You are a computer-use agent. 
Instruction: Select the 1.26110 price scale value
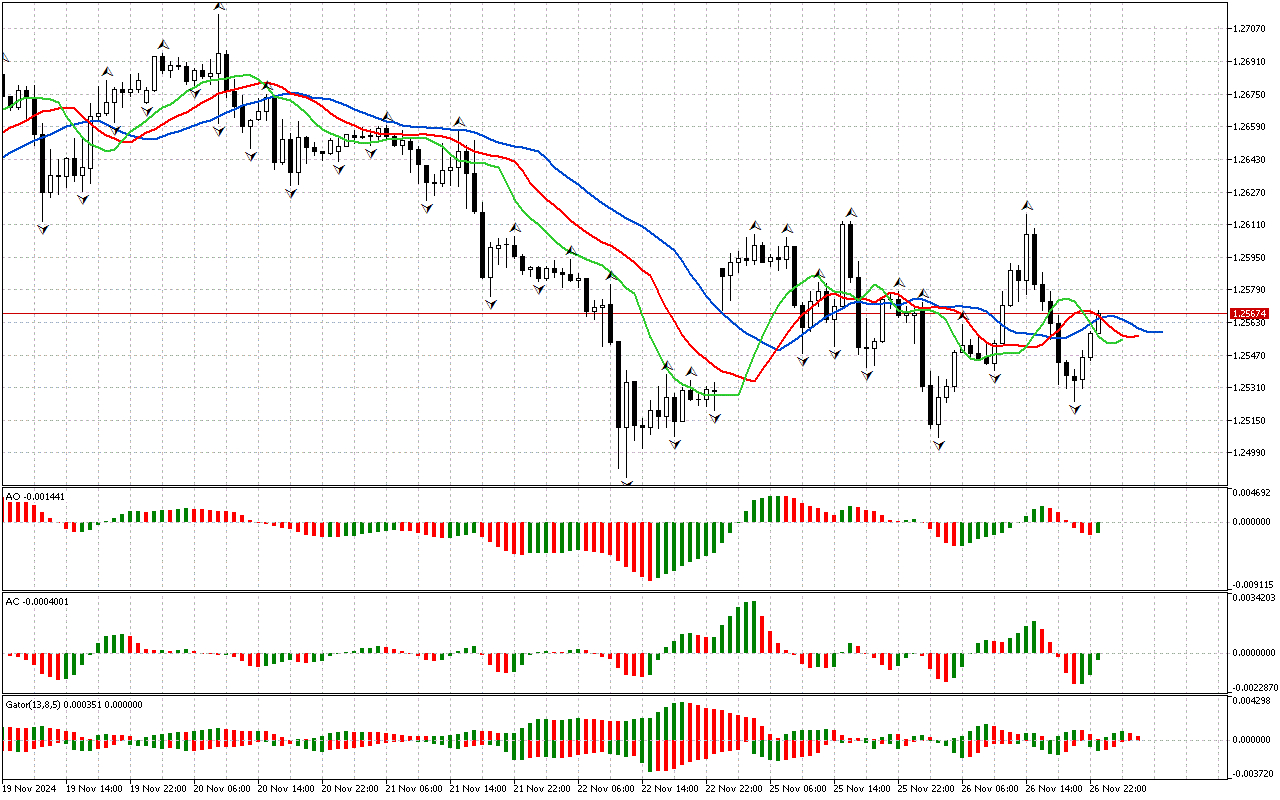(1251, 225)
